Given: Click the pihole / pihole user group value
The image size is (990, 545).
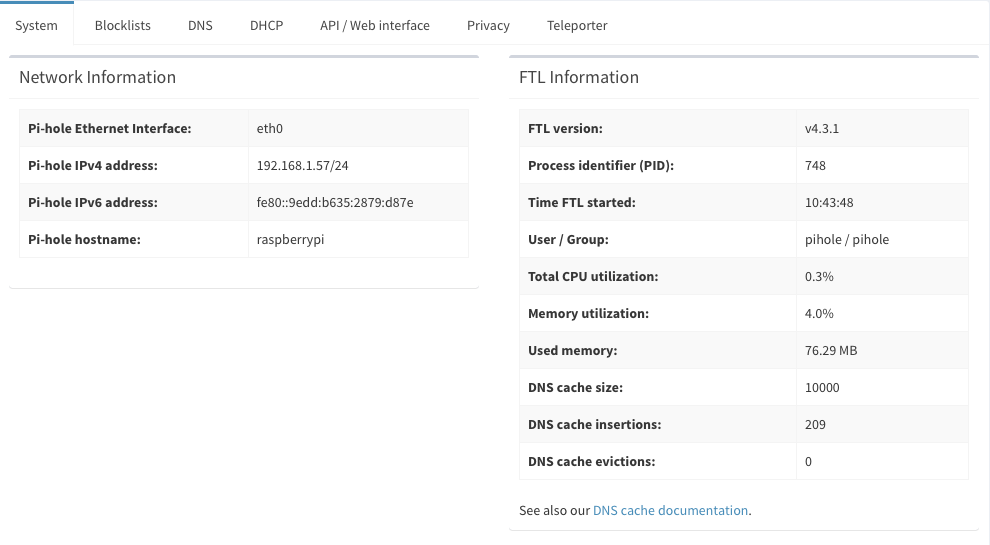Looking at the screenshot, I should coord(846,239).
